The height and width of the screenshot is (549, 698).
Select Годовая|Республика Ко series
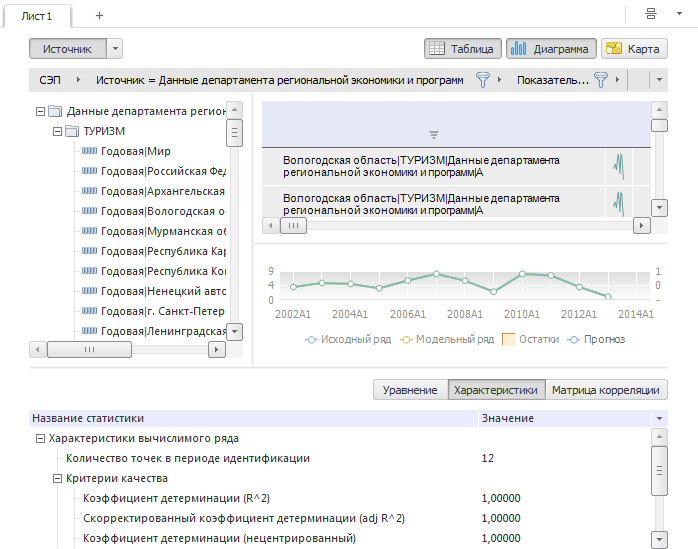tap(163, 272)
